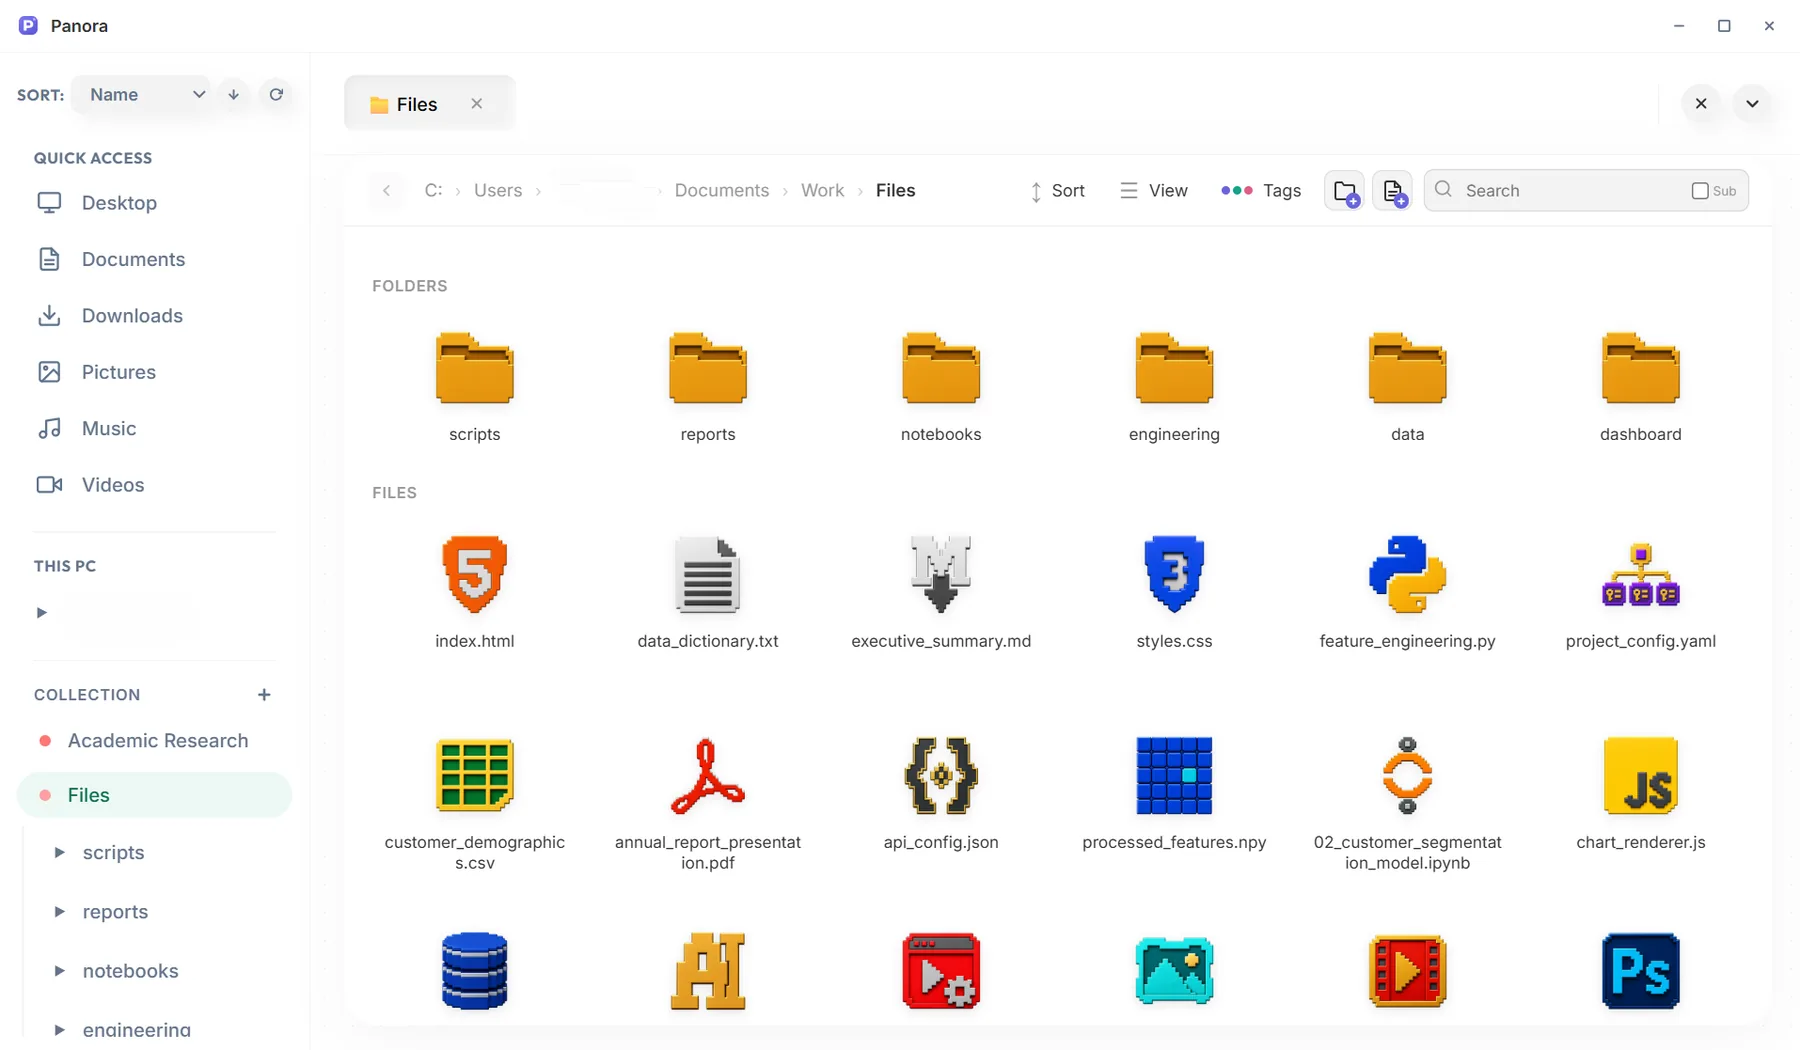Select the database file icon
1800x1050 pixels.
pyautogui.click(x=475, y=971)
